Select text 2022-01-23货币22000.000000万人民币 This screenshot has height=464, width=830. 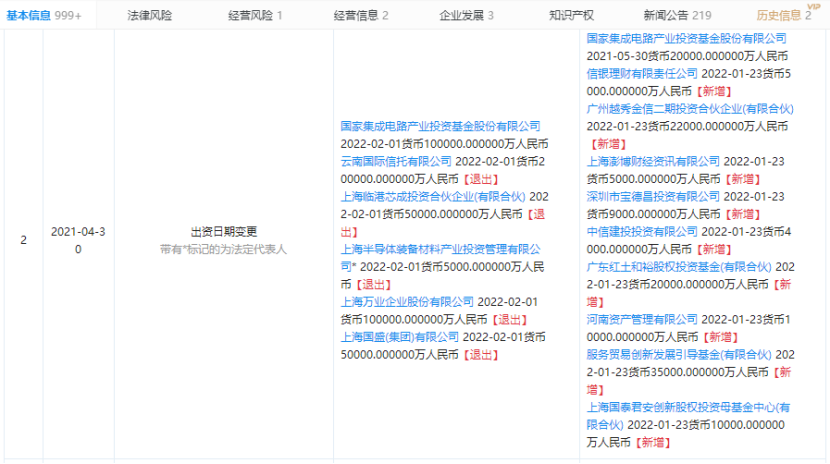coord(687,126)
